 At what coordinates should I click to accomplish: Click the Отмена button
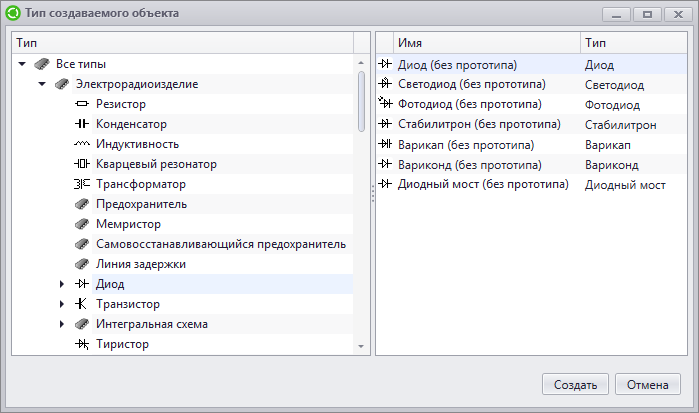tap(648, 384)
